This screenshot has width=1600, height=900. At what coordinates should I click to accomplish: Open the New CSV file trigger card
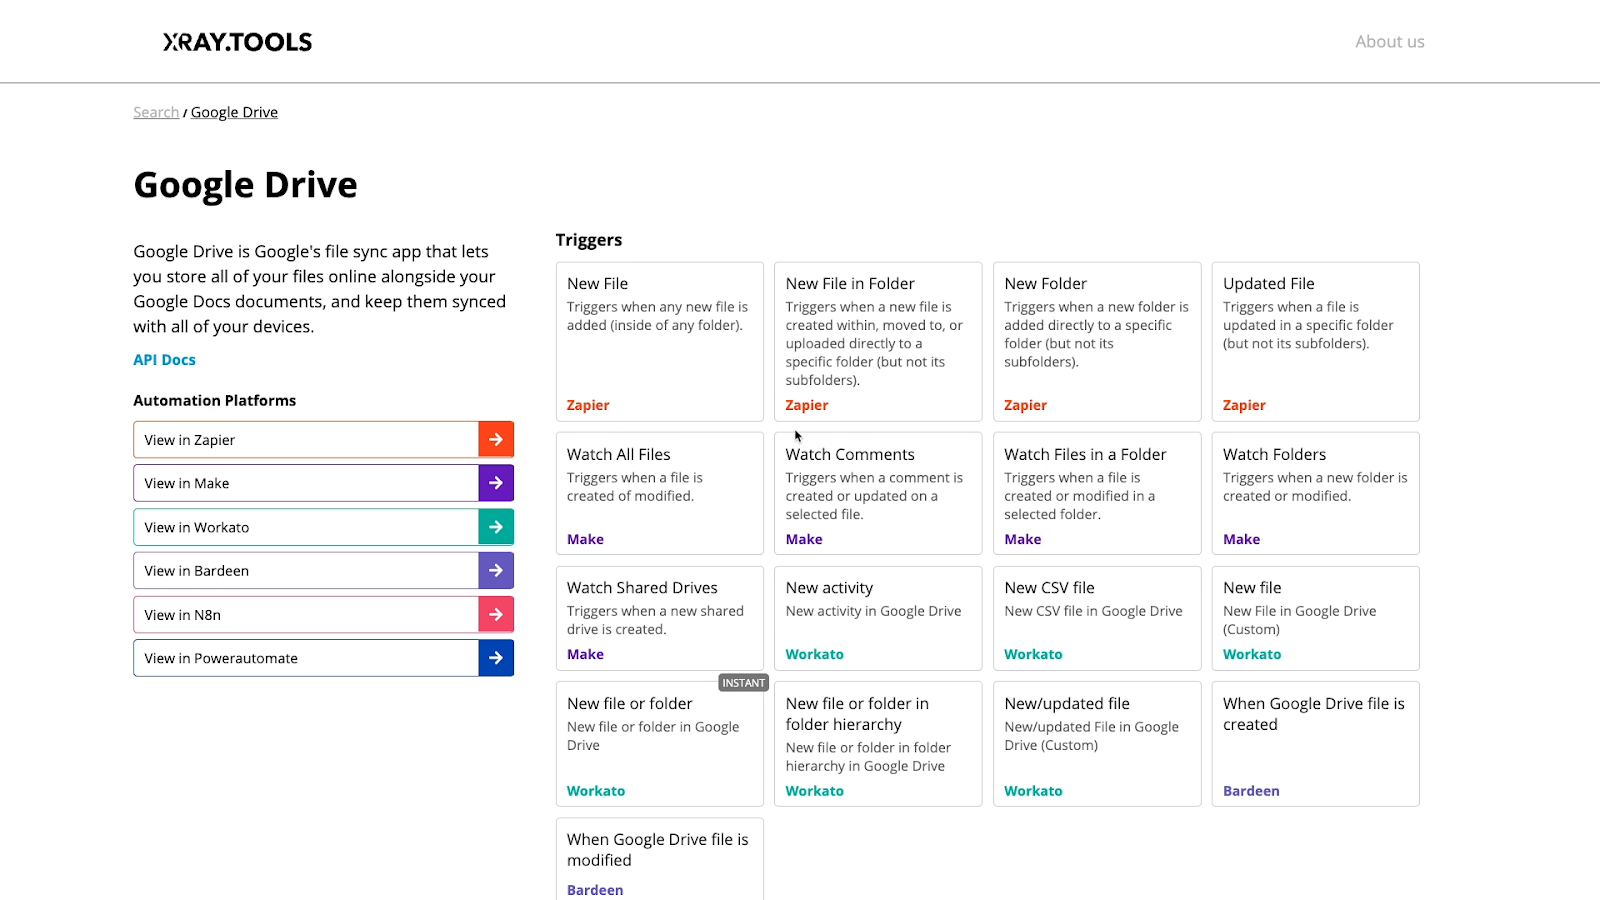click(1097, 619)
